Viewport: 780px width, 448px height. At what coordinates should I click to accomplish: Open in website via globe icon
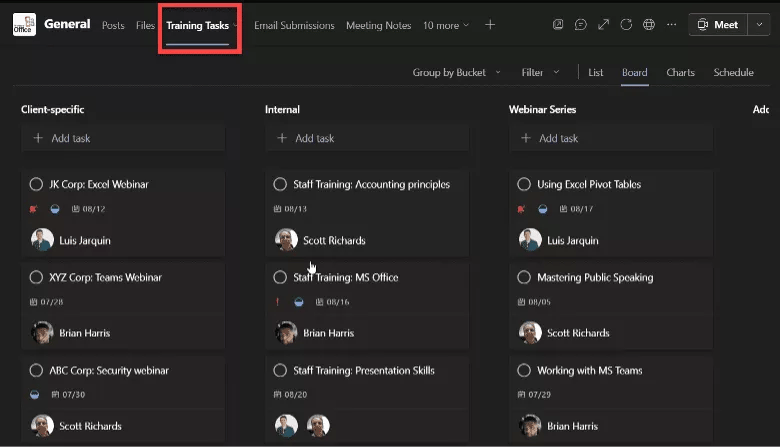pyautogui.click(x=649, y=24)
